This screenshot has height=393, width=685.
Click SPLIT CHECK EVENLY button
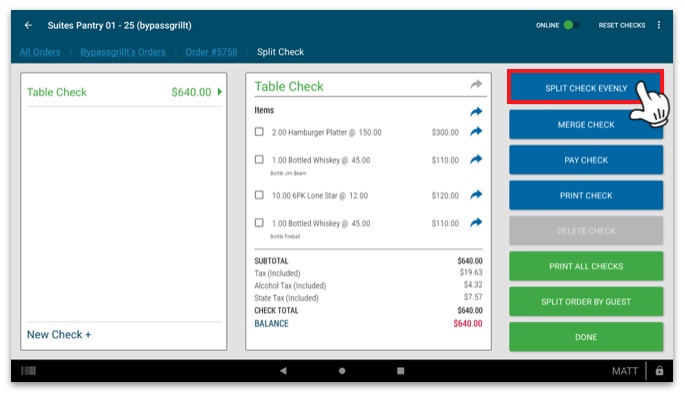coord(586,87)
